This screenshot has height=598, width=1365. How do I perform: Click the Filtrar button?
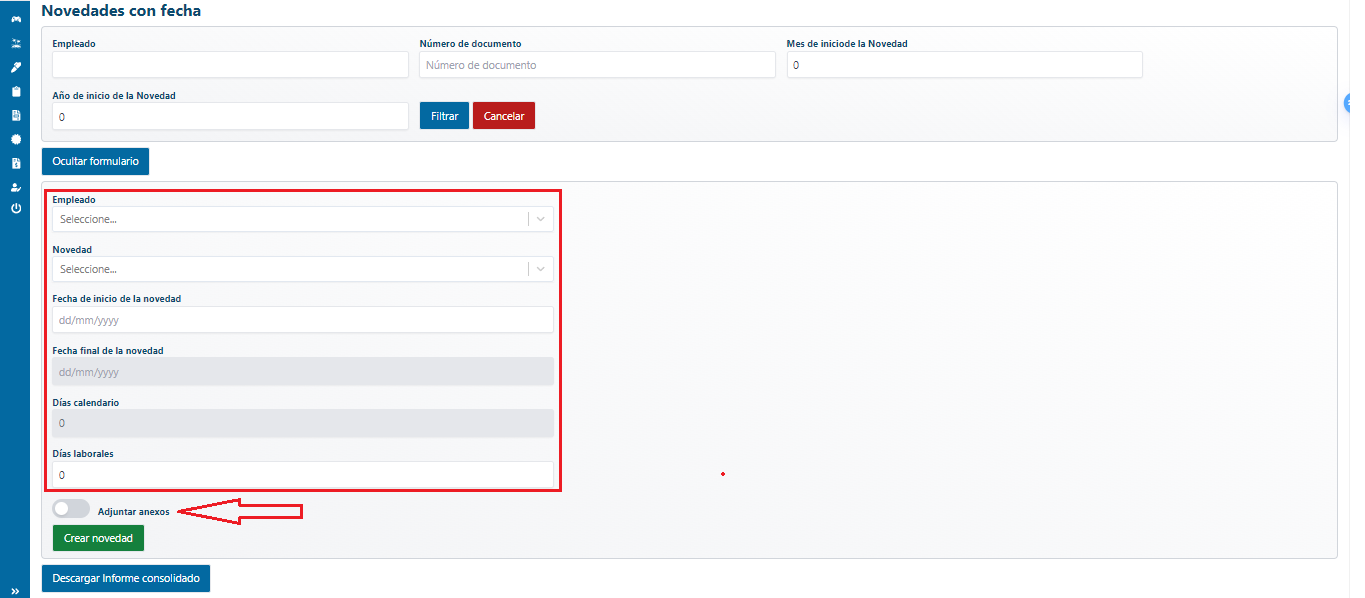[x=444, y=116]
